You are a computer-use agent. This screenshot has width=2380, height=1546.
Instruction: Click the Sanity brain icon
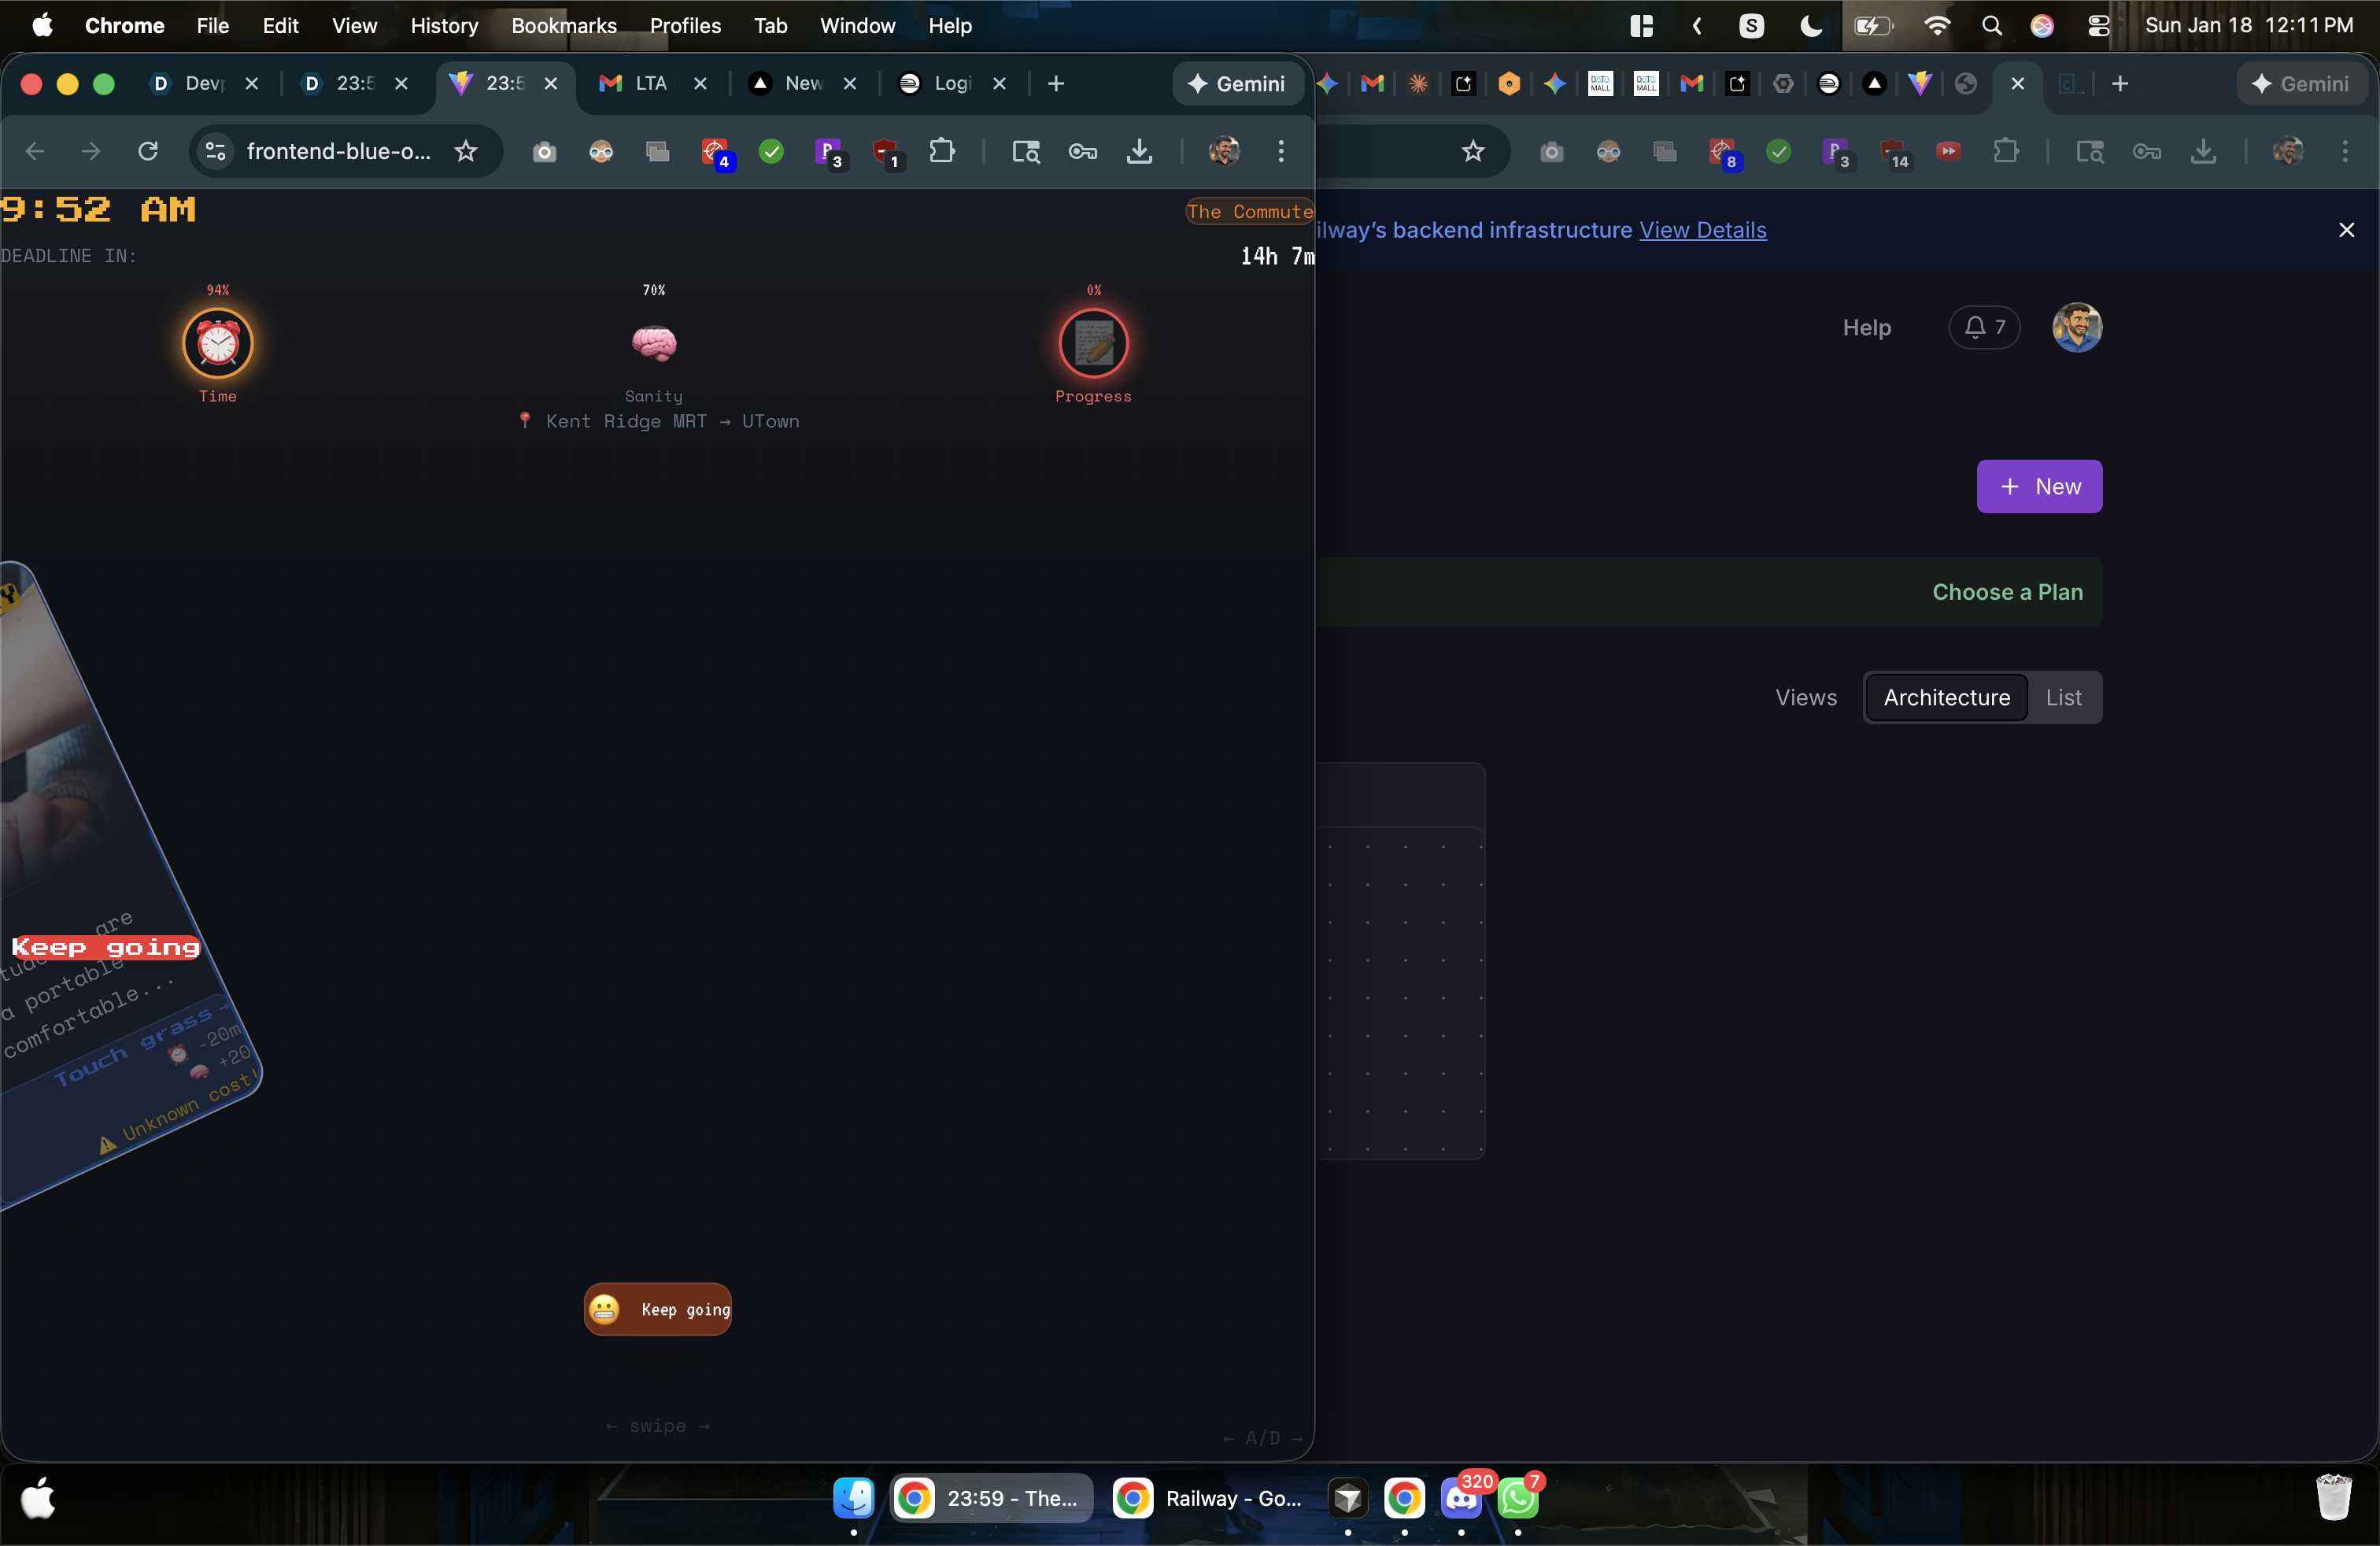(x=654, y=344)
